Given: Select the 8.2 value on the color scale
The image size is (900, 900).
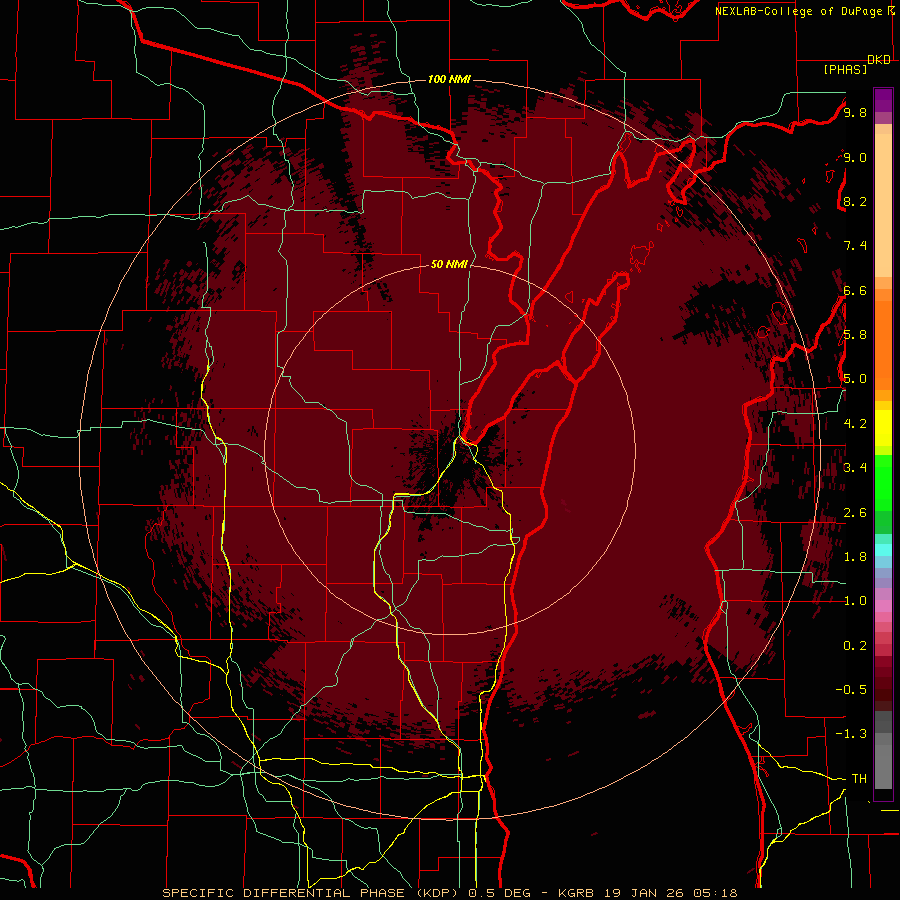Looking at the screenshot, I should pos(855,201).
